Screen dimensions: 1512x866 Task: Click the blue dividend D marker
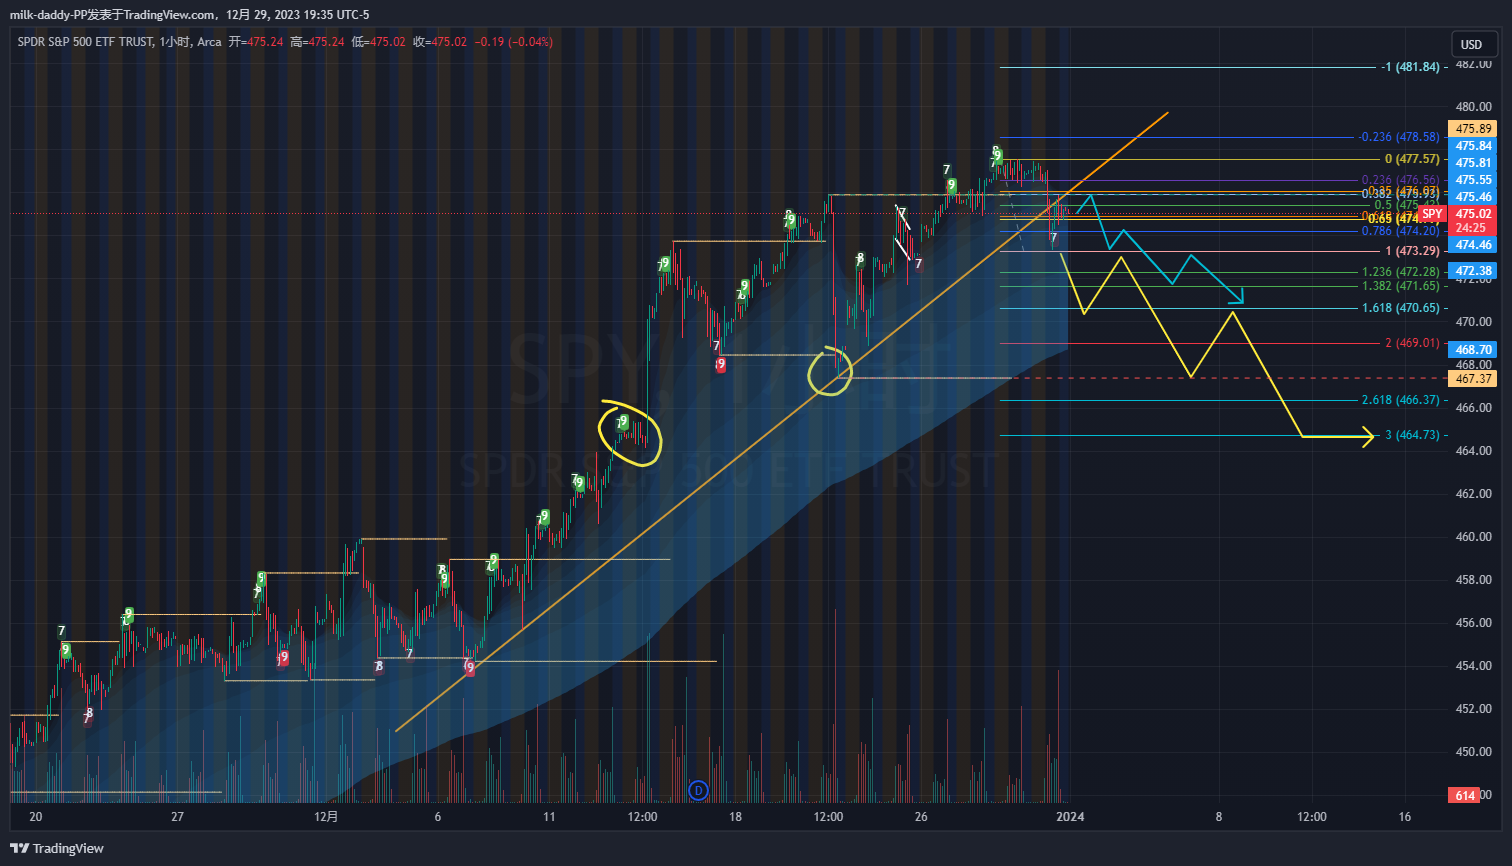(698, 791)
